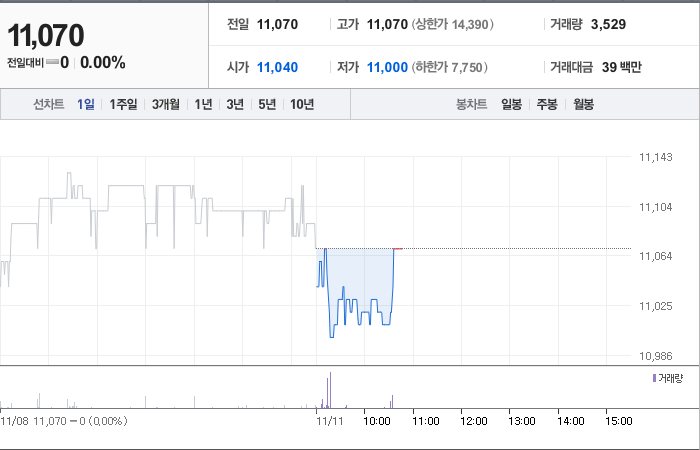Show the 1년 line chart
Image resolution: width=700 pixels, height=450 pixels.
[x=203, y=104]
